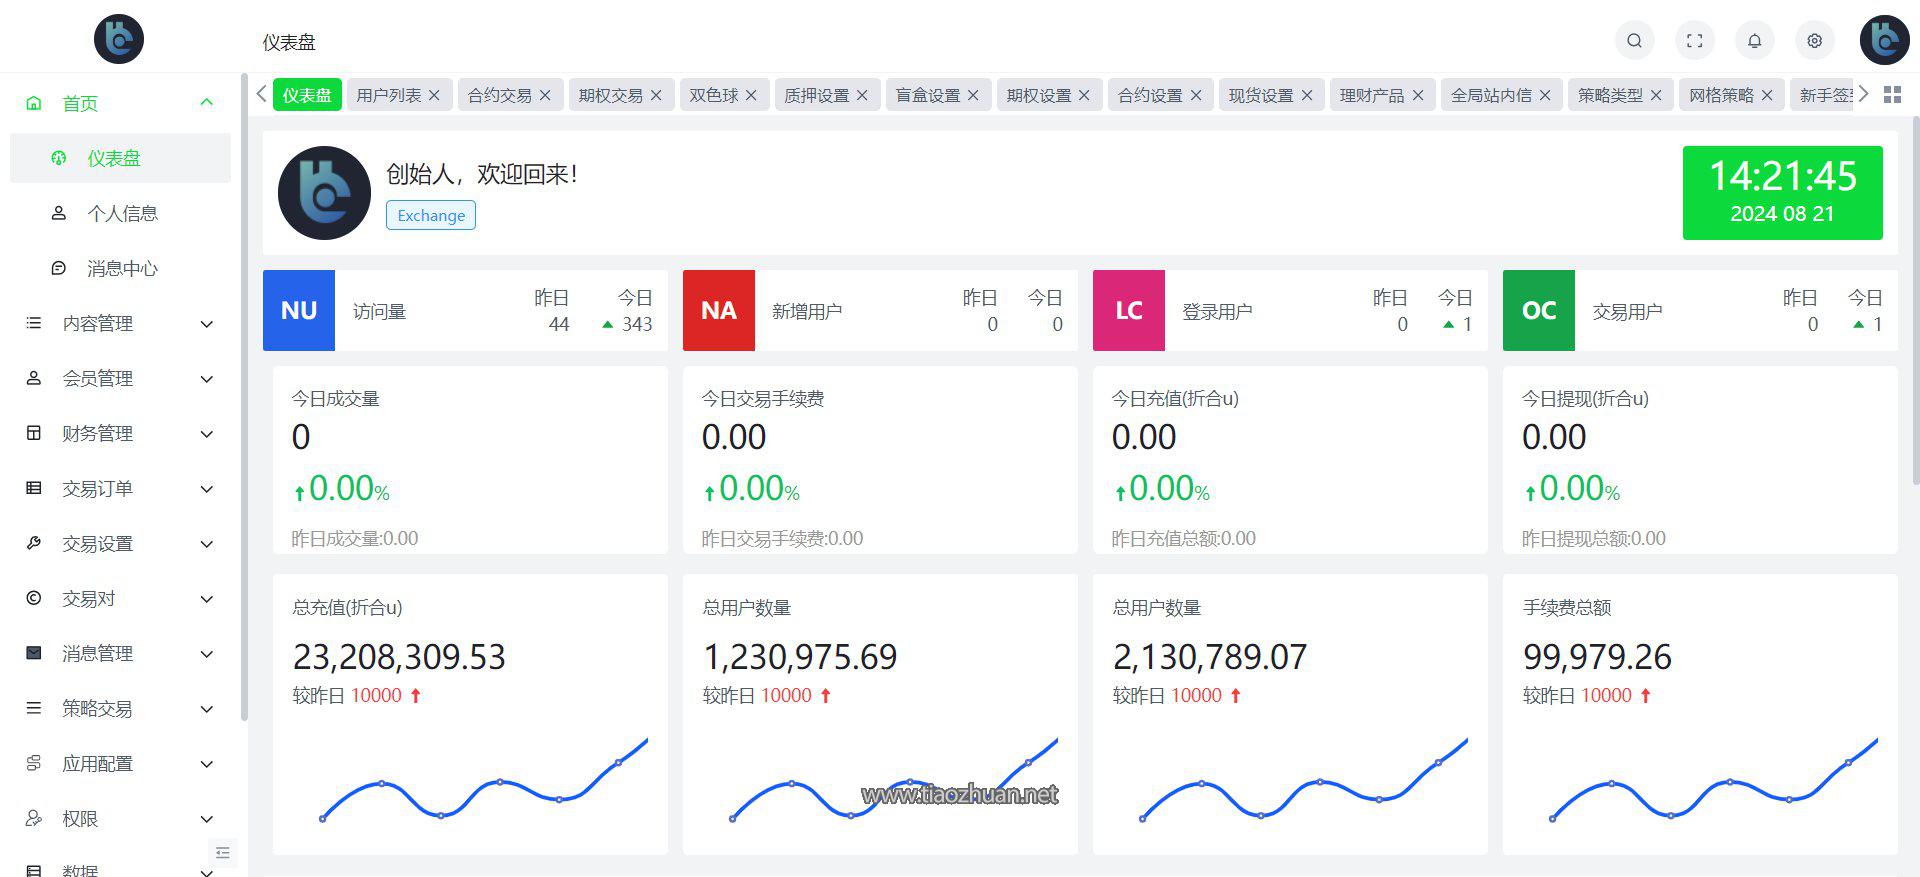Close the 期权设置 tab

point(1084,95)
